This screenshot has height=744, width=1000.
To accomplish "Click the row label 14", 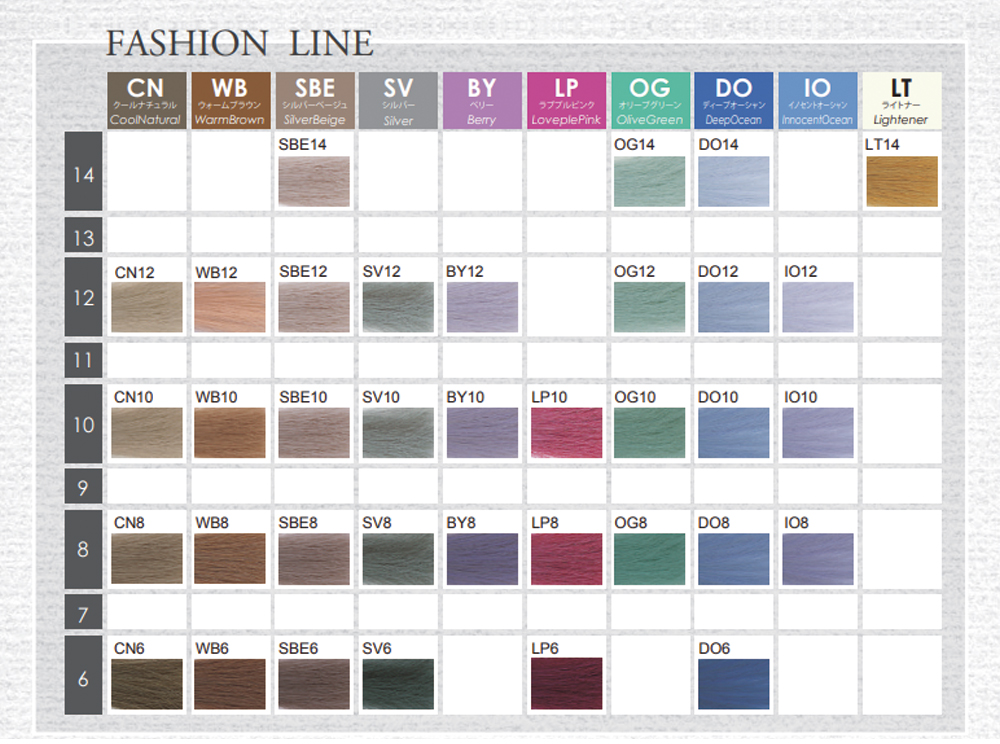I will pyautogui.click(x=82, y=174).
